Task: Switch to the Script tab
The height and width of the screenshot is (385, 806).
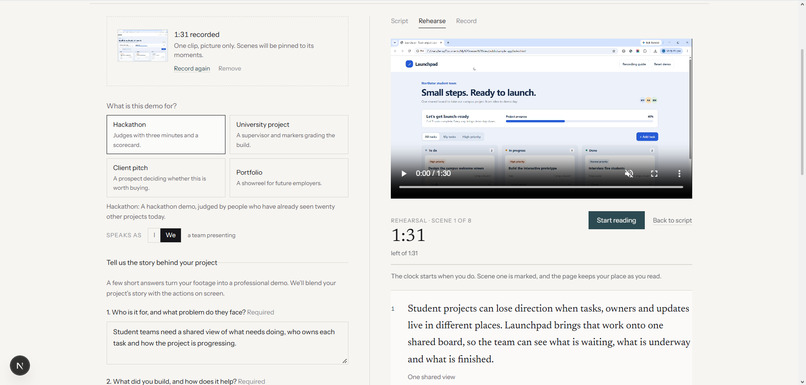Action: [399, 21]
